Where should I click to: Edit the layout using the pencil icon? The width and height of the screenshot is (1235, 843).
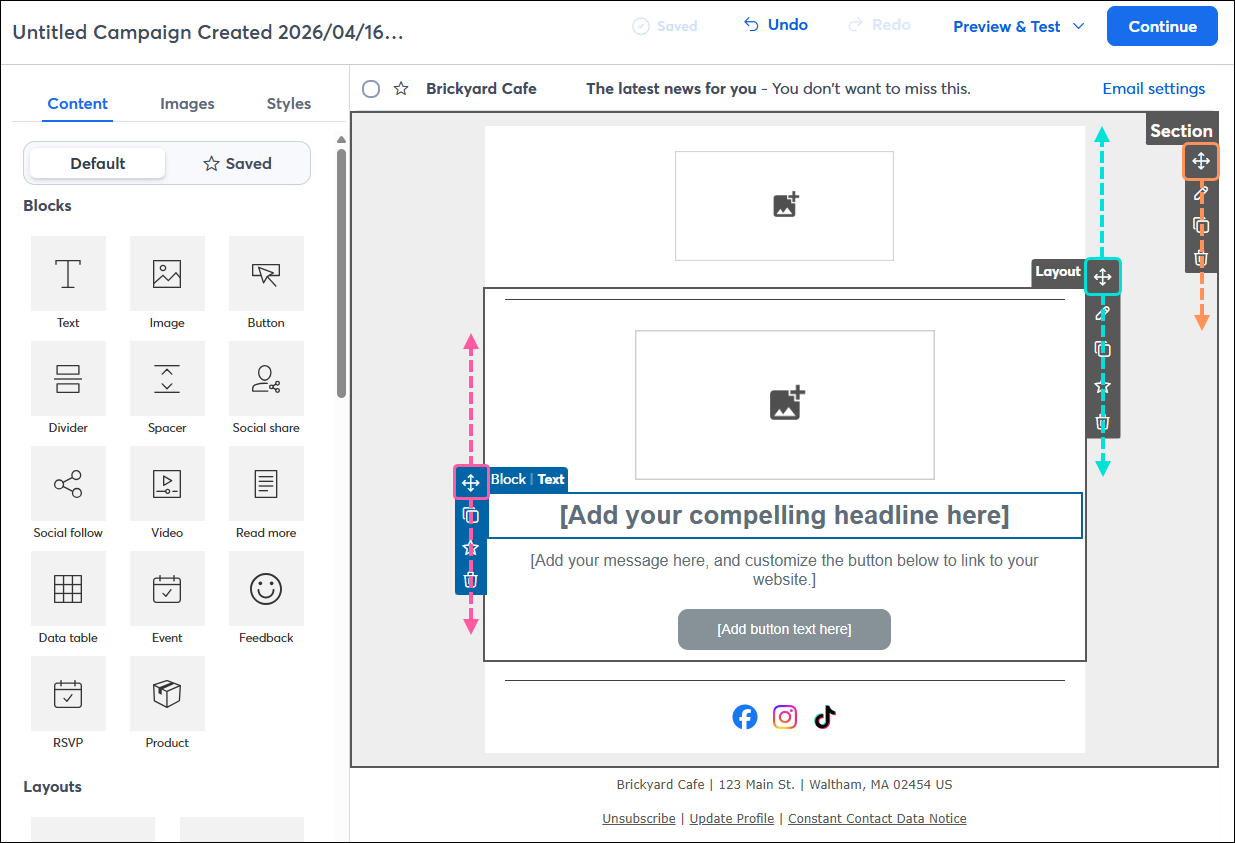tap(1103, 312)
